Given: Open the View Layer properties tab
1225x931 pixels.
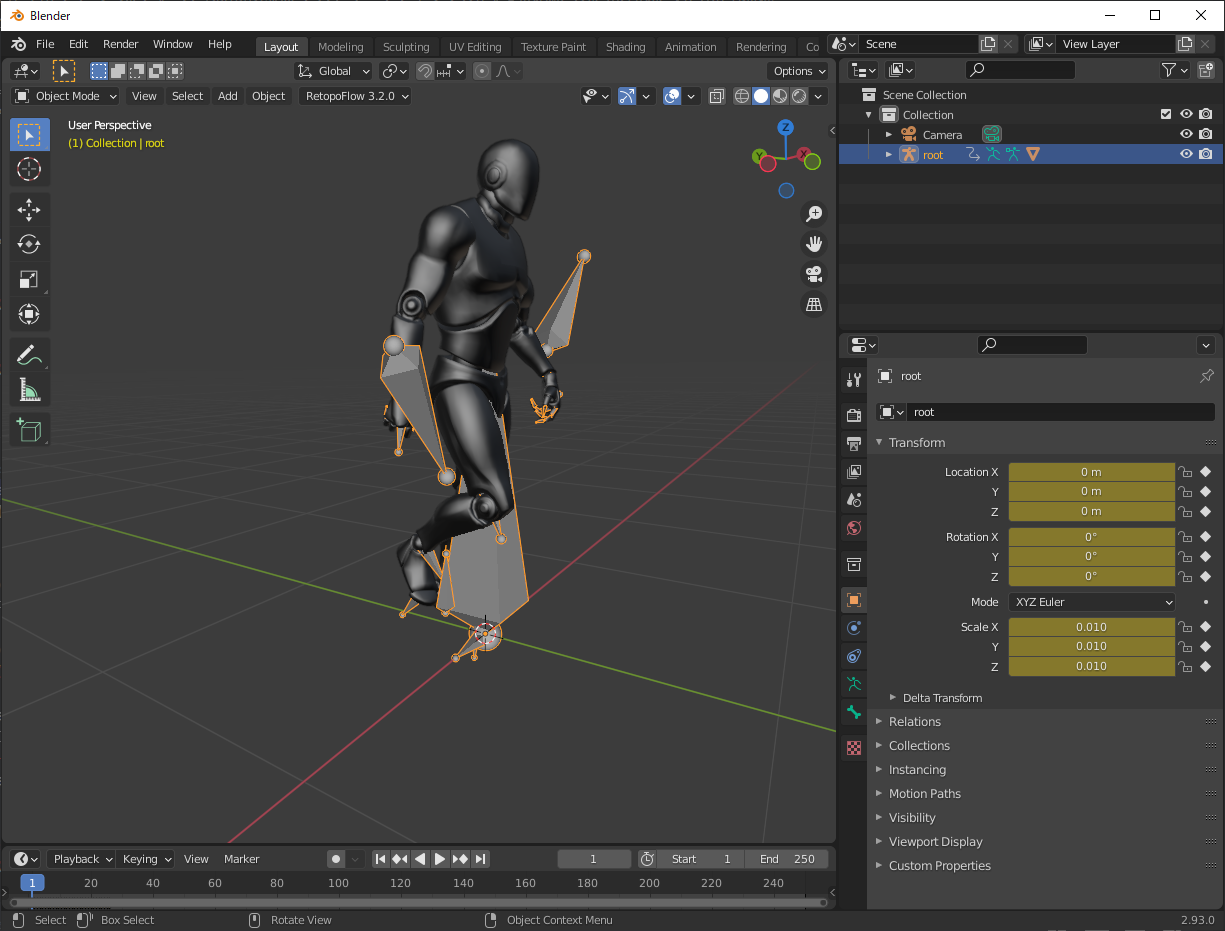Looking at the screenshot, I should pos(854,471).
